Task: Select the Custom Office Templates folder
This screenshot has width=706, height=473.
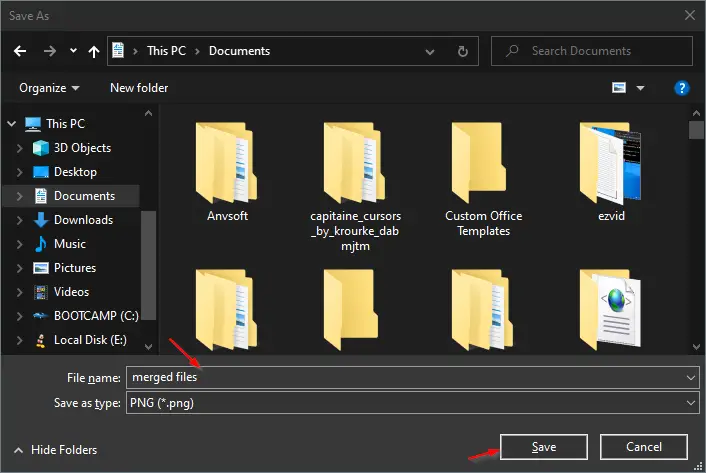Action: (x=483, y=179)
